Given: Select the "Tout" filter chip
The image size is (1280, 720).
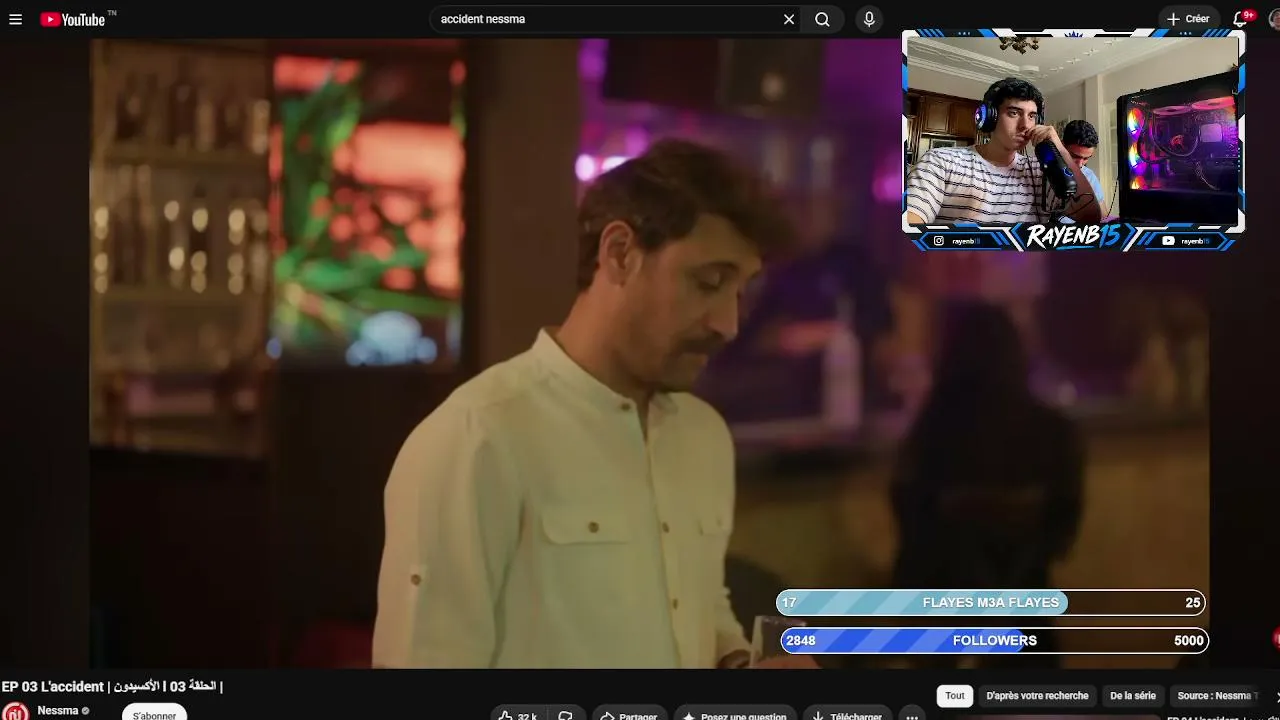Looking at the screenshot, I should click(955, 696).
